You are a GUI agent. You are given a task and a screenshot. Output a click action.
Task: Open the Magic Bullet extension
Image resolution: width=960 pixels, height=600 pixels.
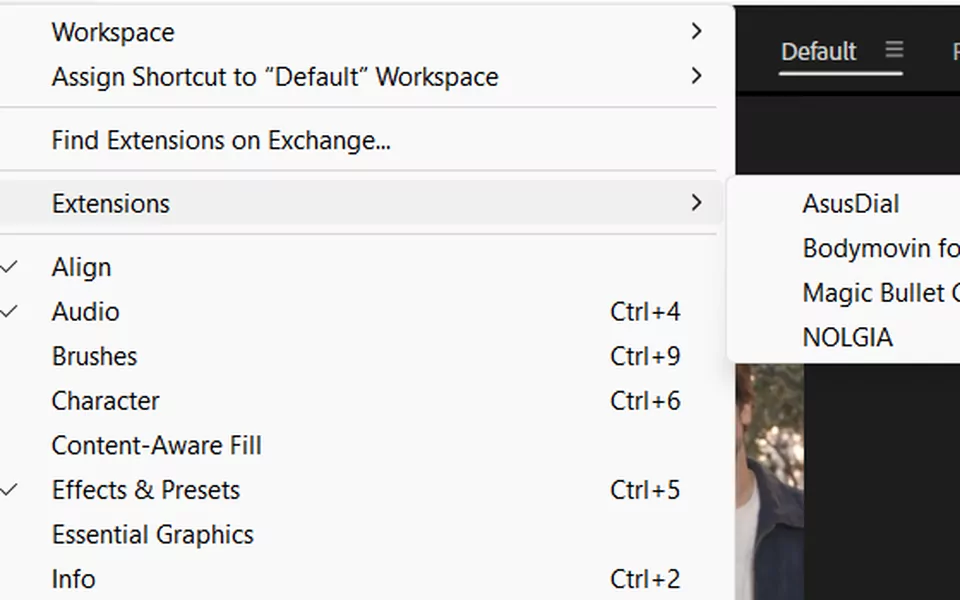point(880,293)
